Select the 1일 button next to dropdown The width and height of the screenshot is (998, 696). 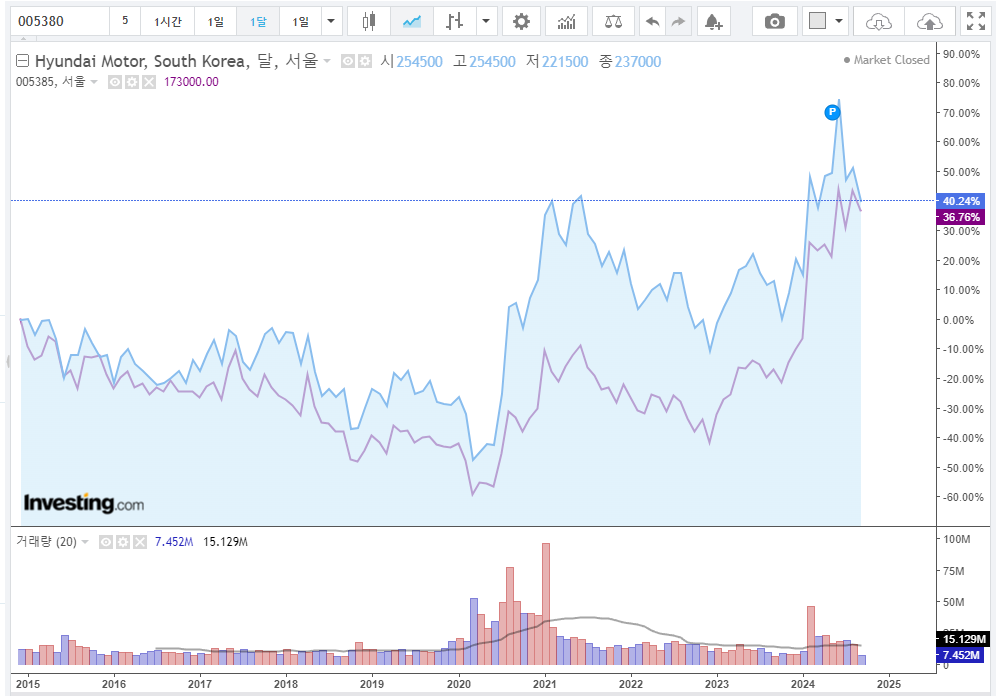click(300, 22)
